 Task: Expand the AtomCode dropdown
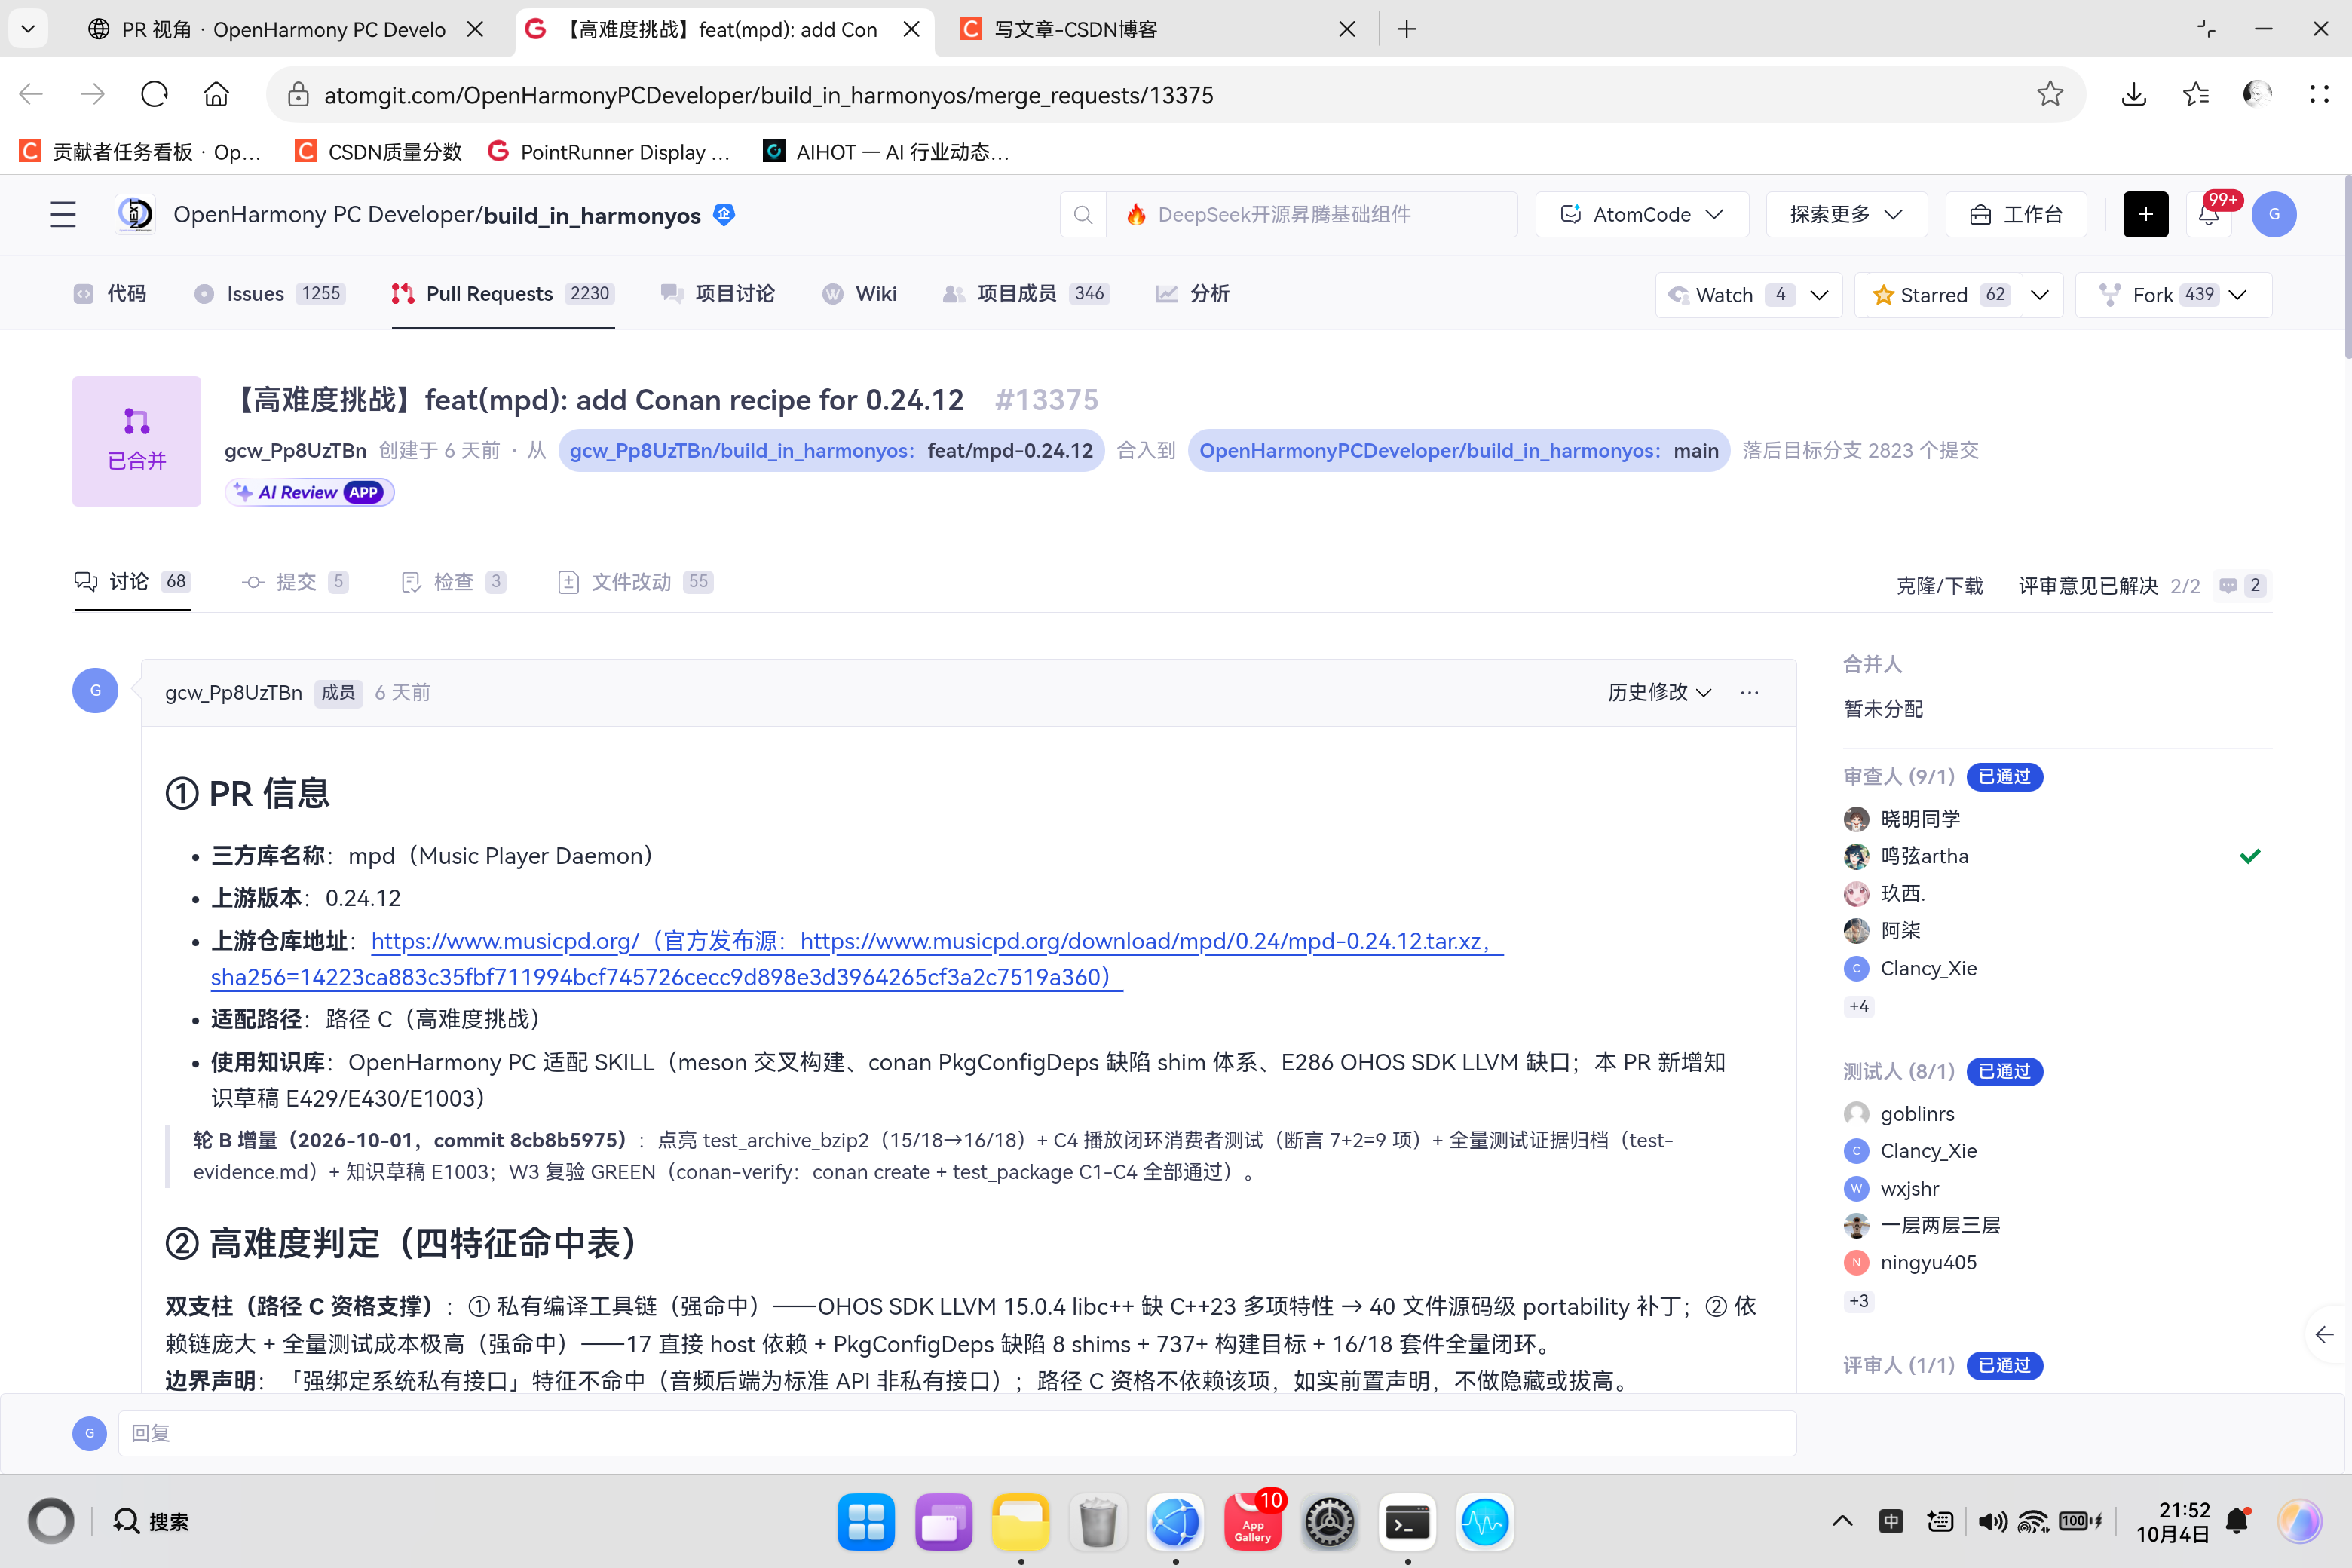click(1642, 214)
